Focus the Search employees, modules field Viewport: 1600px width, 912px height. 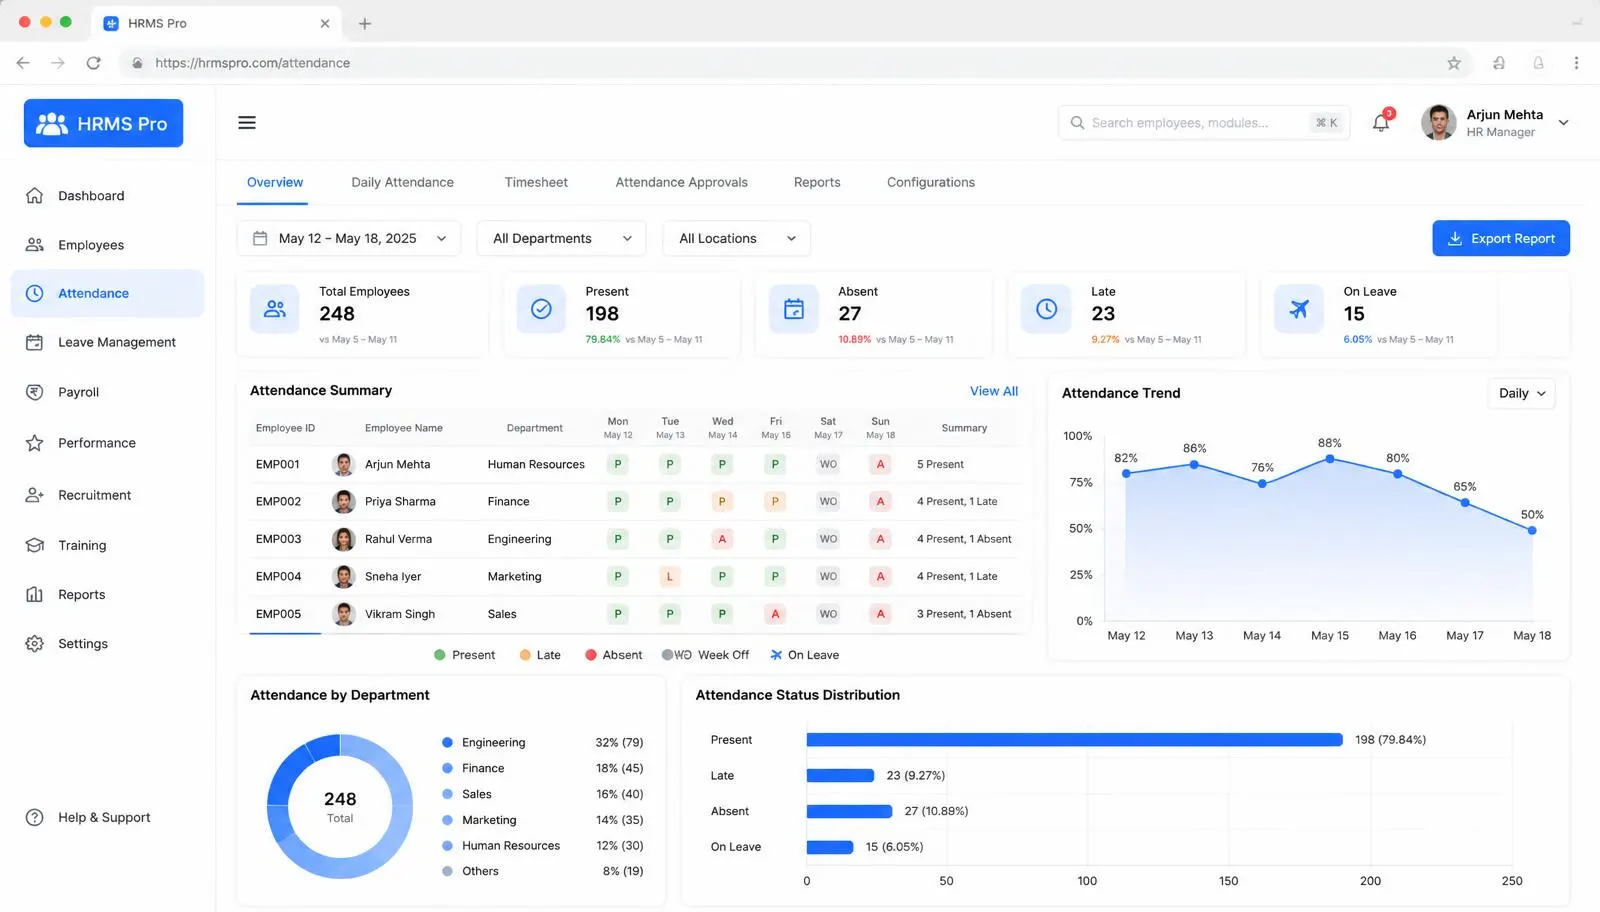click(1204, 123)
